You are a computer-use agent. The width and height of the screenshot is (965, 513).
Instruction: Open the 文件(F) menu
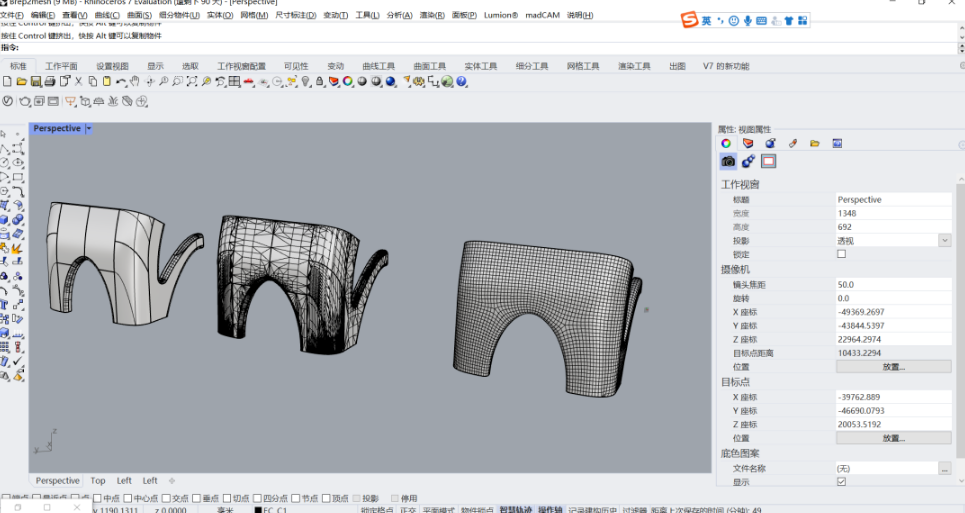[x=12, y=15]
